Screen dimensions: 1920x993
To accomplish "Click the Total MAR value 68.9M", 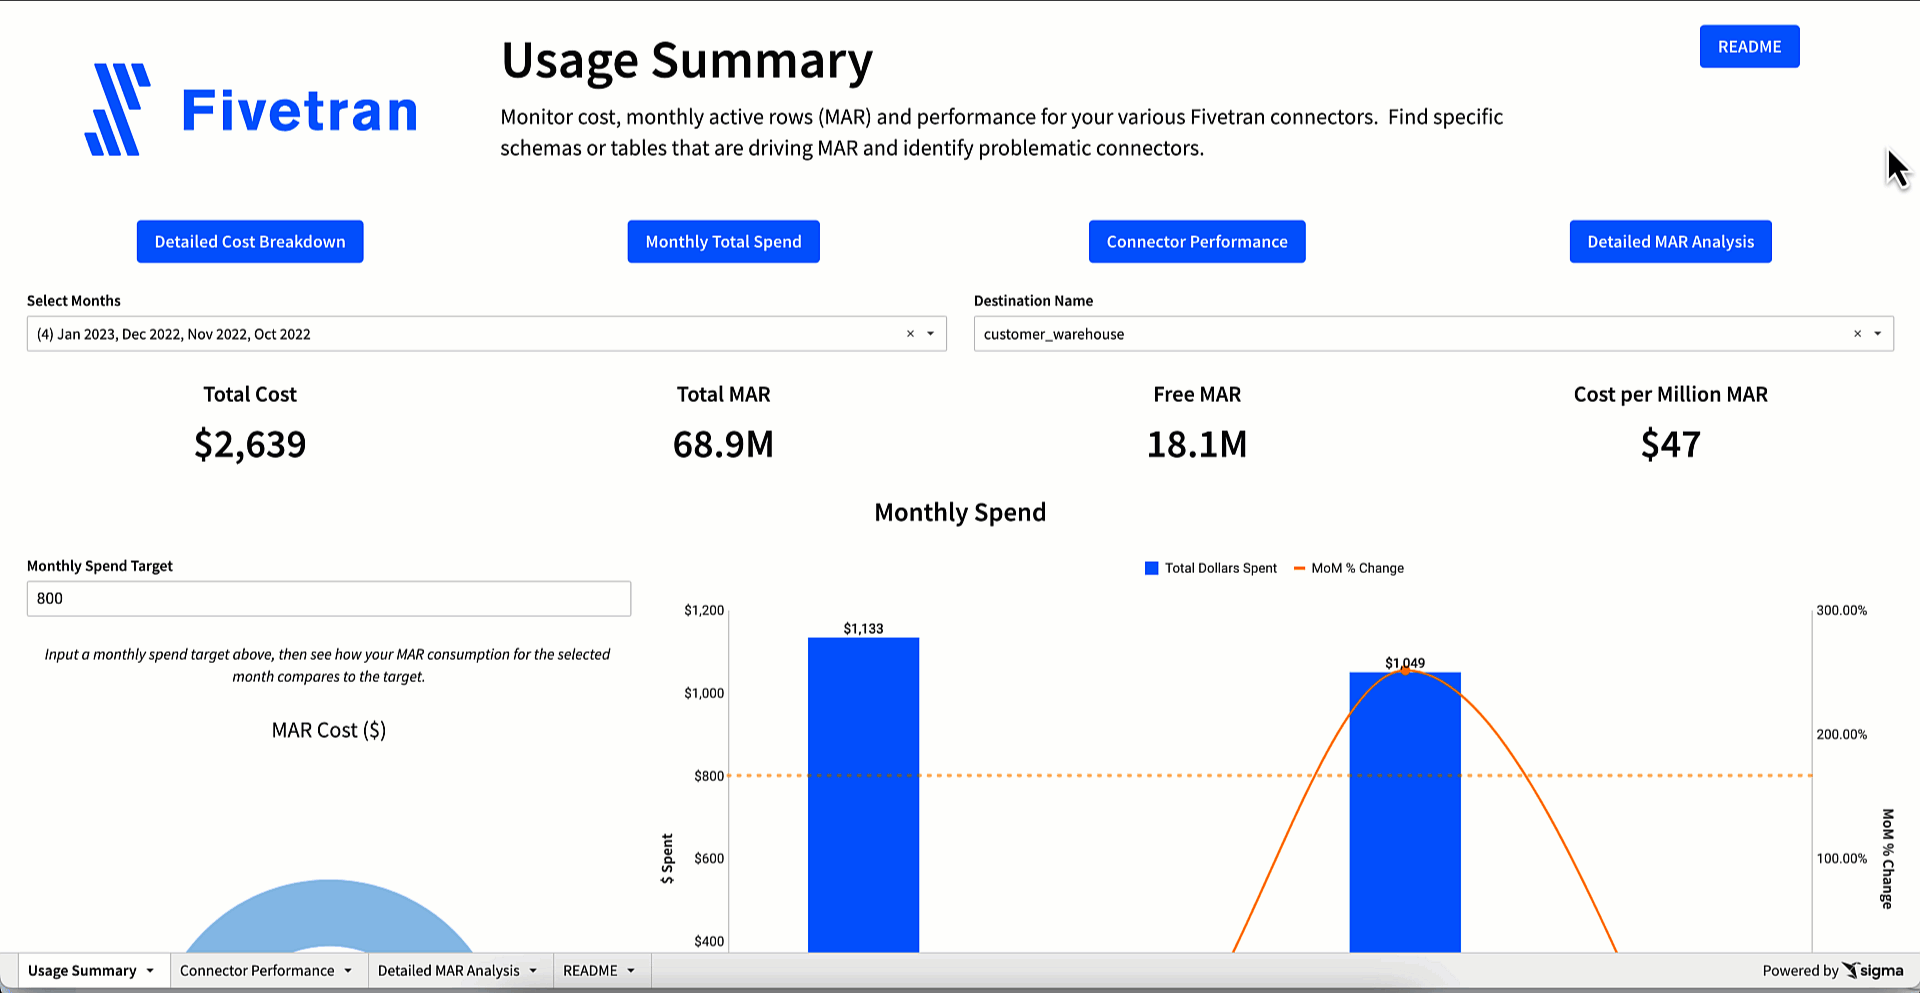I will (723, 444).
